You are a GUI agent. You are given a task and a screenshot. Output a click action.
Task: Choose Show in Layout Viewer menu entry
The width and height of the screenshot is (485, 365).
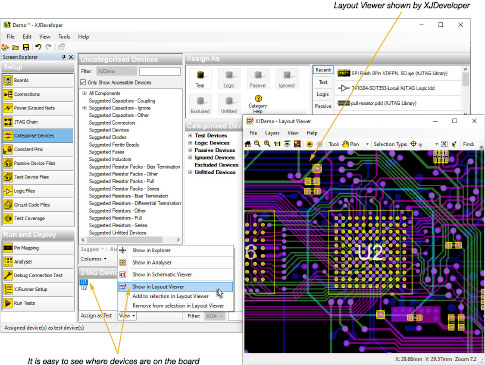175,287
